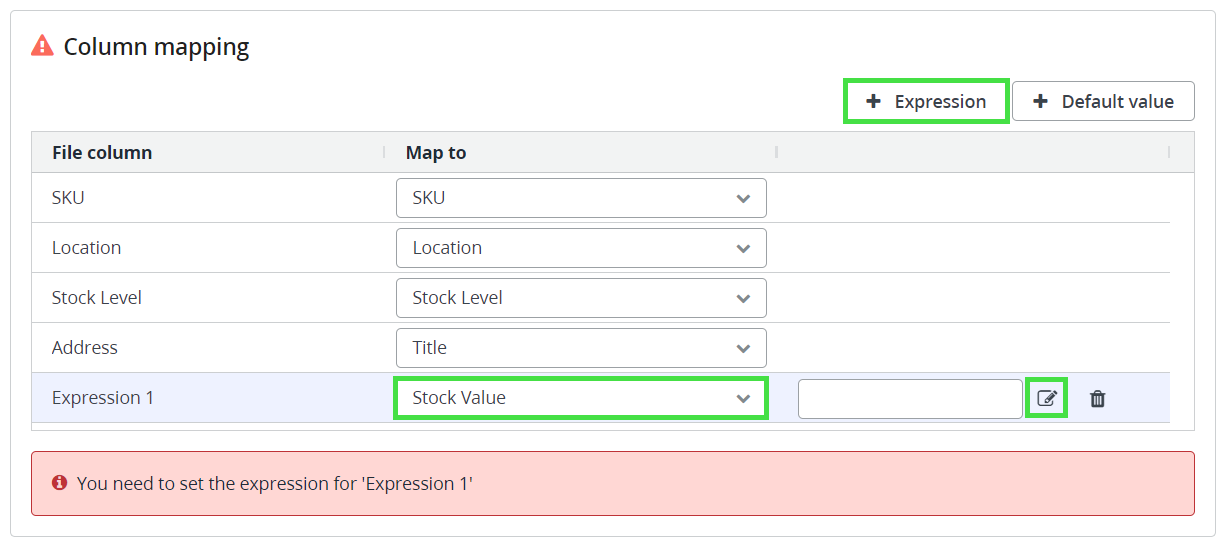1227x547 pixels.
Task: Click the Map to column header
Action: point(436,152)
